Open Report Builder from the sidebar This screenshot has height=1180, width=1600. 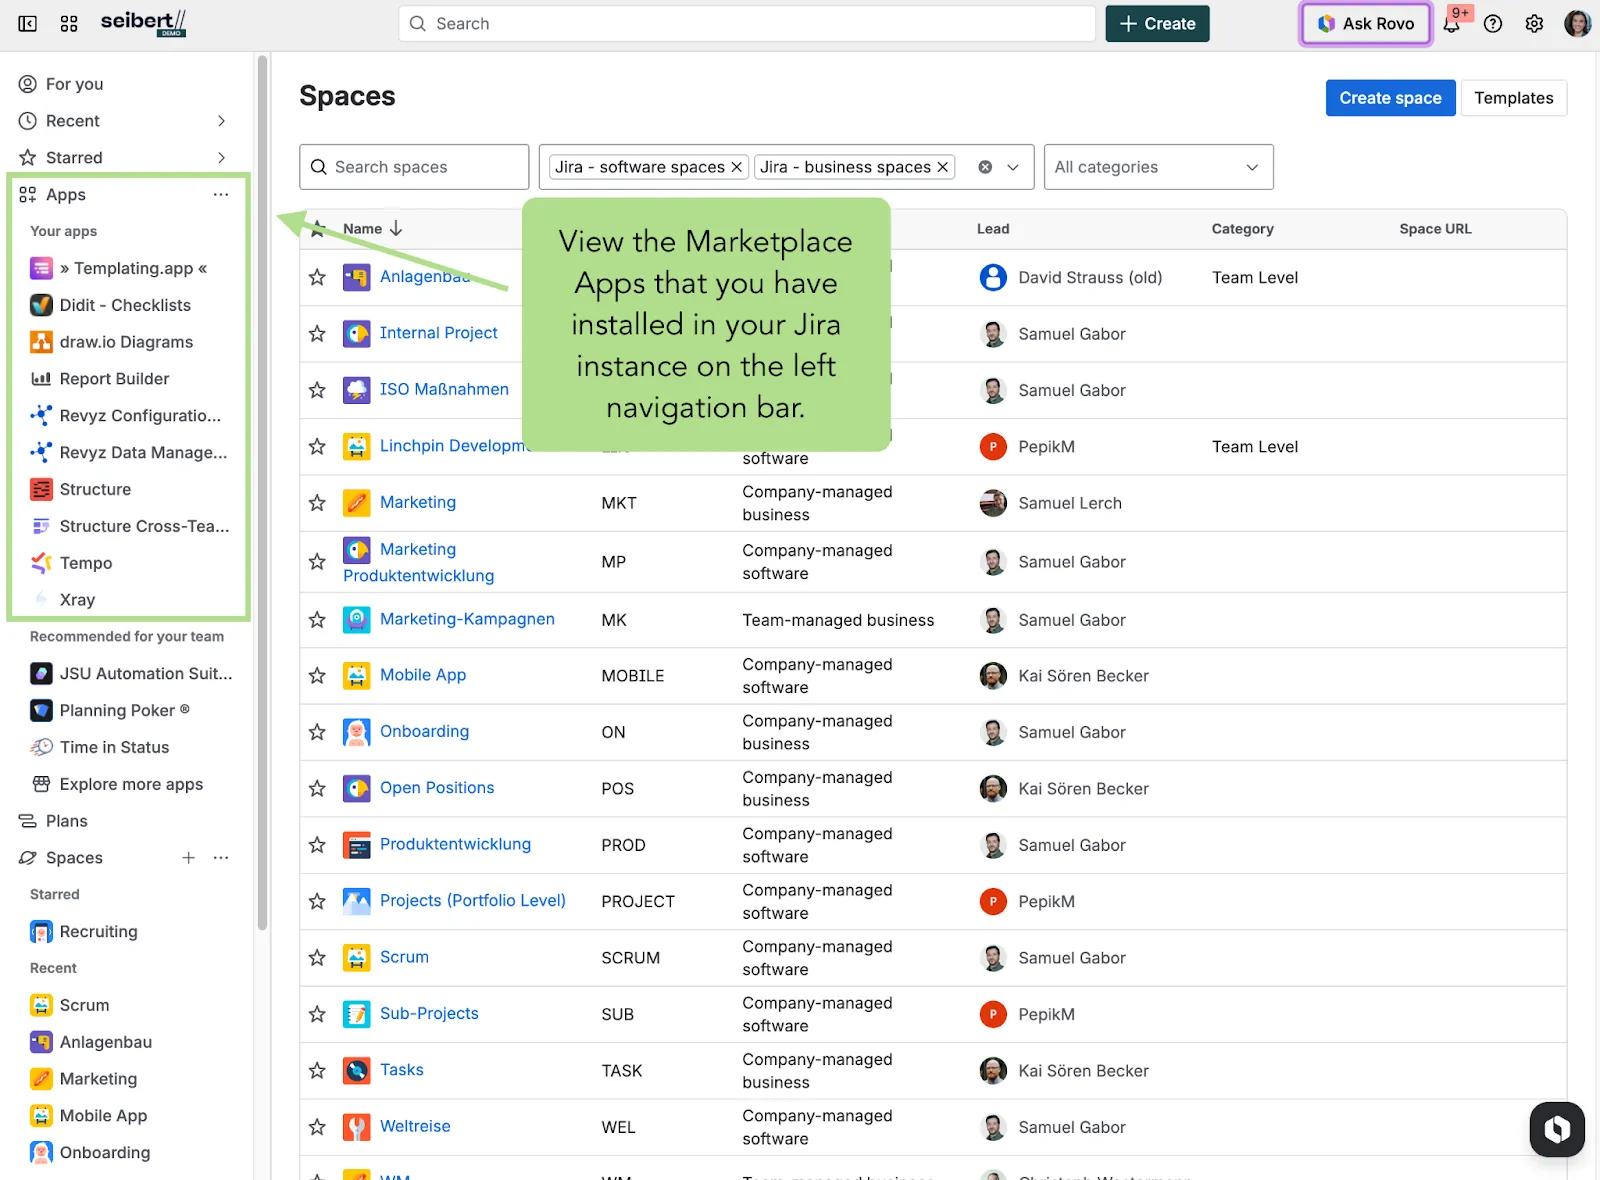click(113, 378)
